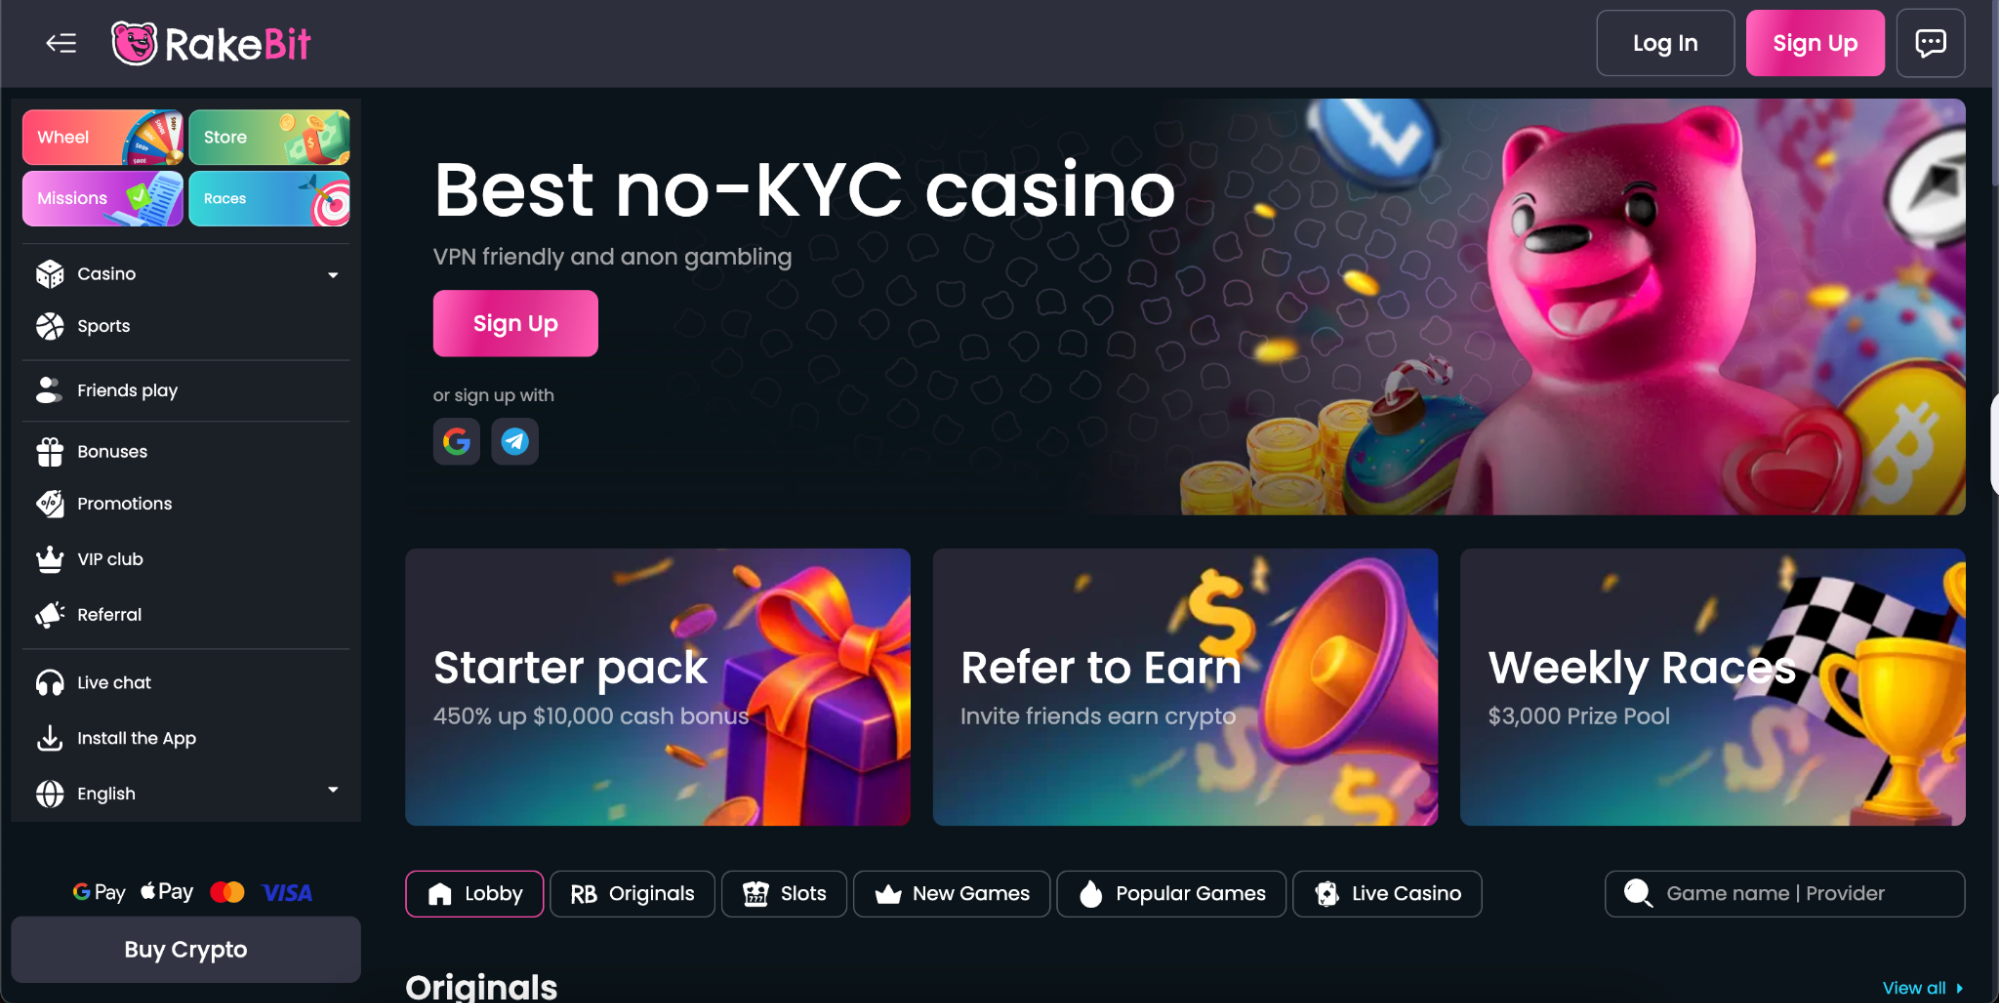Image resolution: width=1999 pixels, height=1004 pixels.
Task: Open the Starter pack promo card
Action: point(658,687)
